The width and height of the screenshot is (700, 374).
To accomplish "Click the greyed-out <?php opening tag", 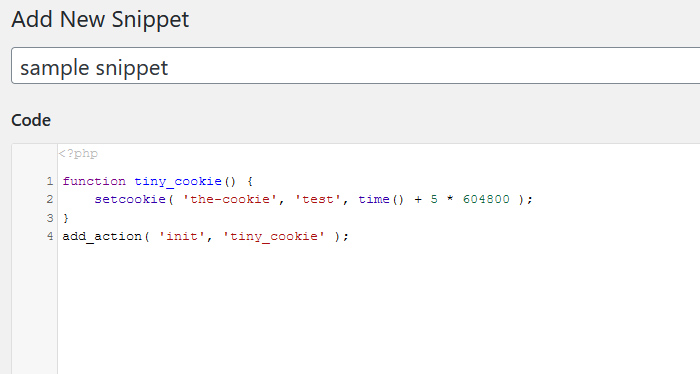I will pyautogui.click(x=78, y=154).
